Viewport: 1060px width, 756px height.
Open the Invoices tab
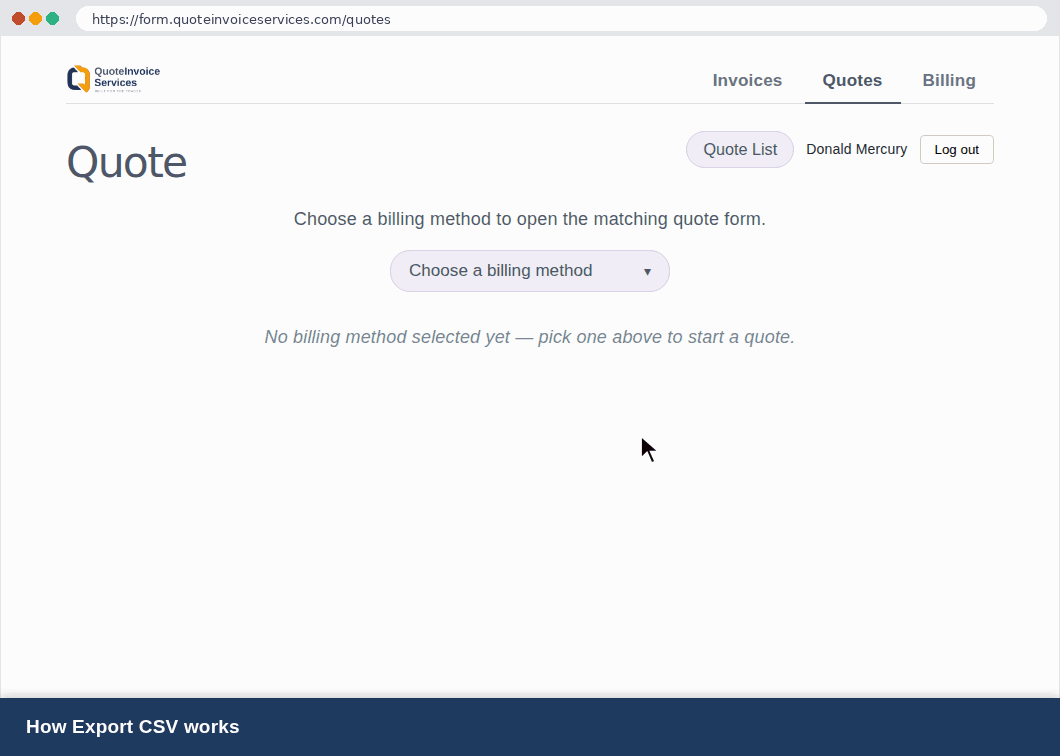coord(747,80)
